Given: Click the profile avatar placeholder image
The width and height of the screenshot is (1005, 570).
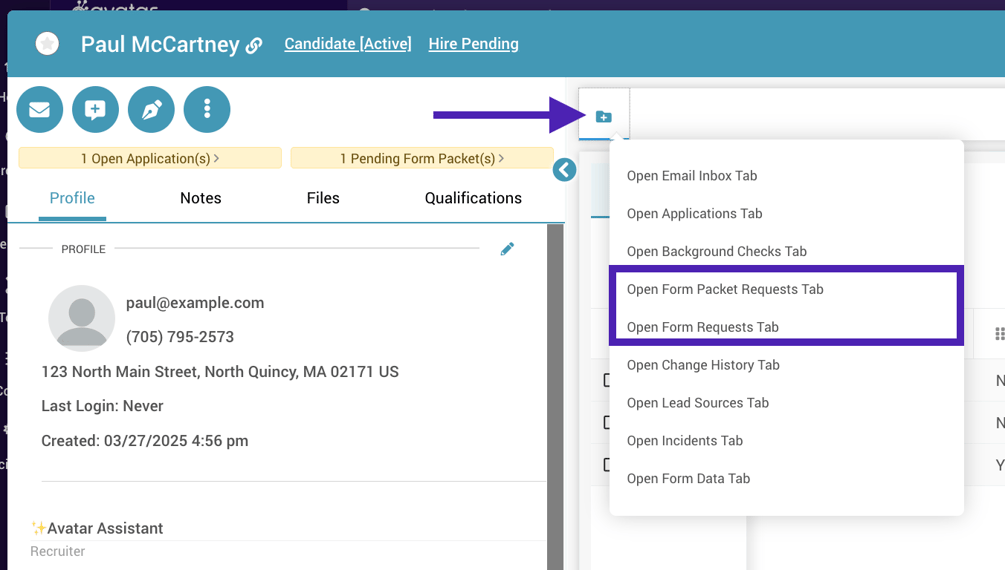Looking at the screenshot, I should [x=81, y=318].
